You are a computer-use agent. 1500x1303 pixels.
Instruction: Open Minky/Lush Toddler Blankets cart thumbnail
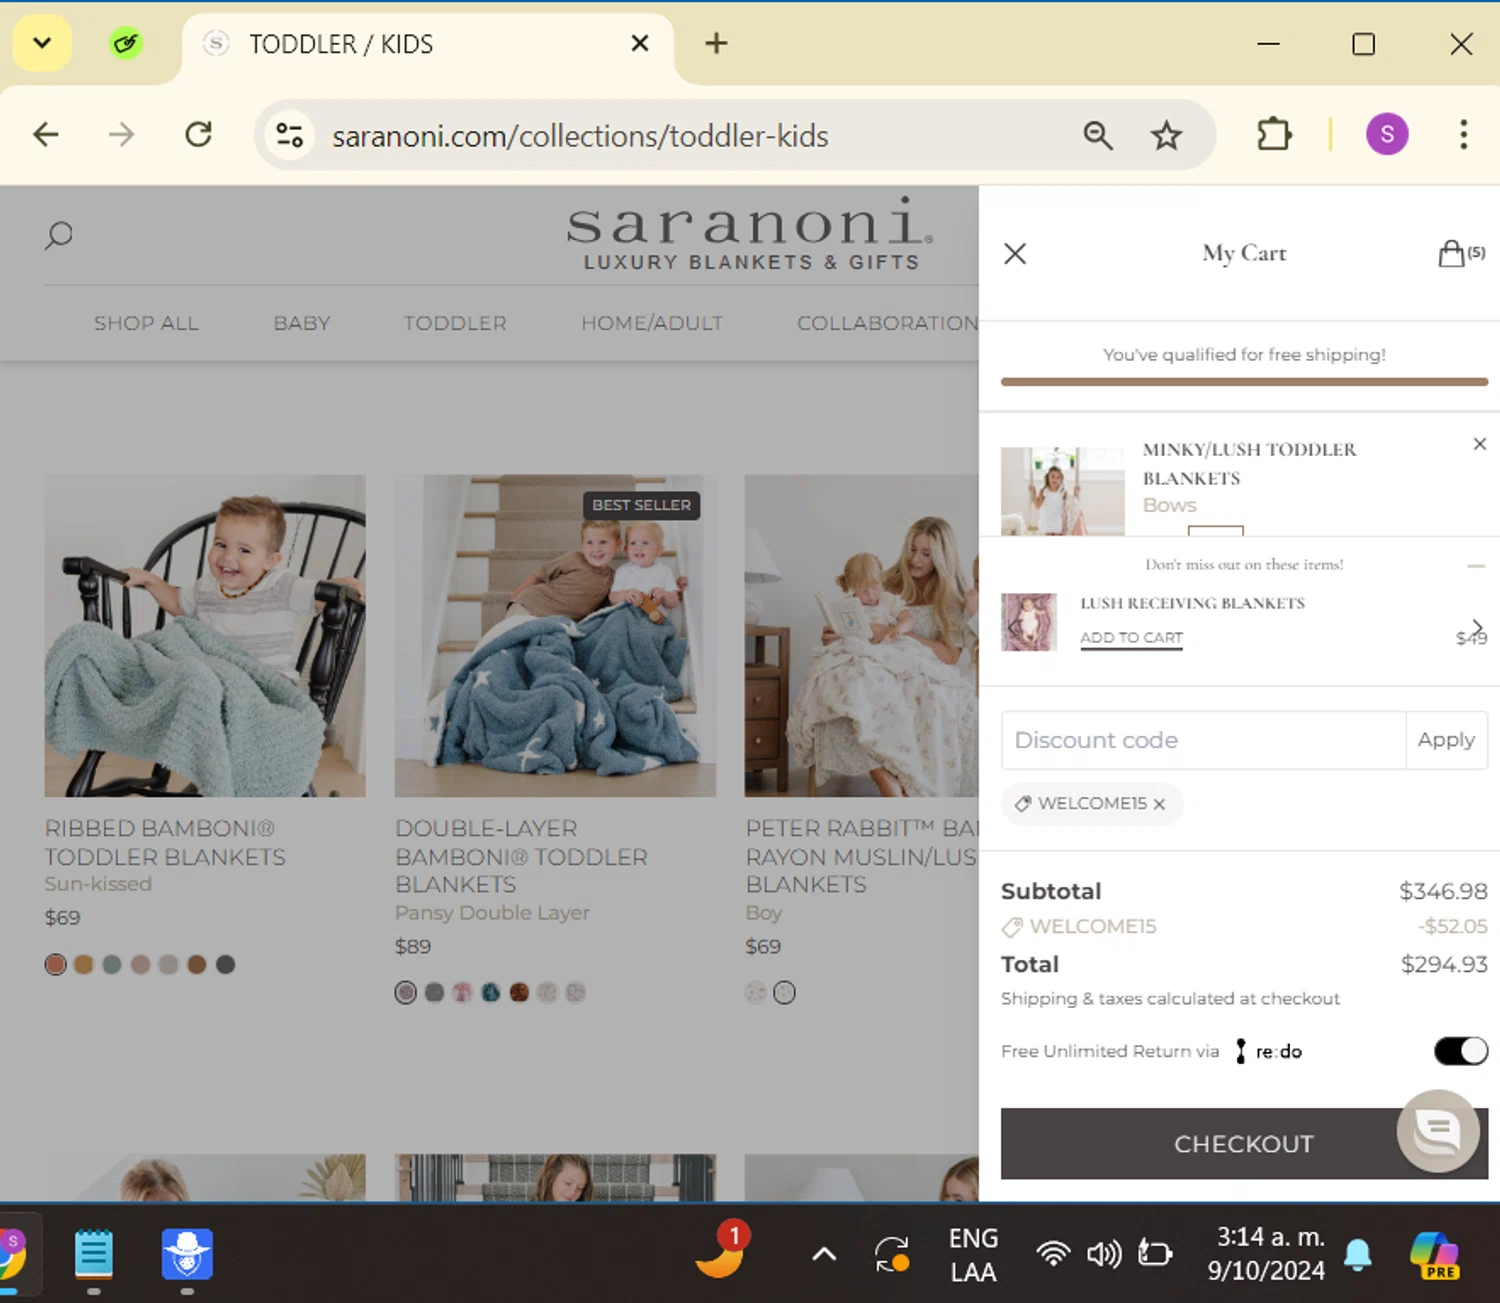tap(1063, 491)
